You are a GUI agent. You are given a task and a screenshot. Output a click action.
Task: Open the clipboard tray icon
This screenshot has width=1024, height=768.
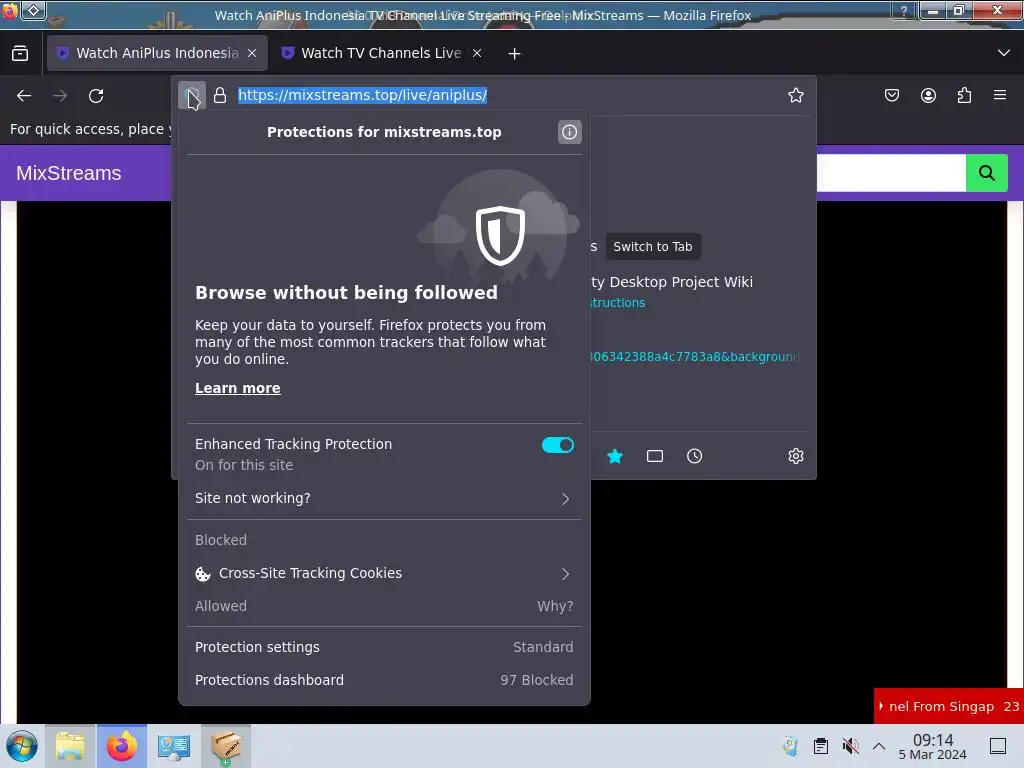point(821,746)
